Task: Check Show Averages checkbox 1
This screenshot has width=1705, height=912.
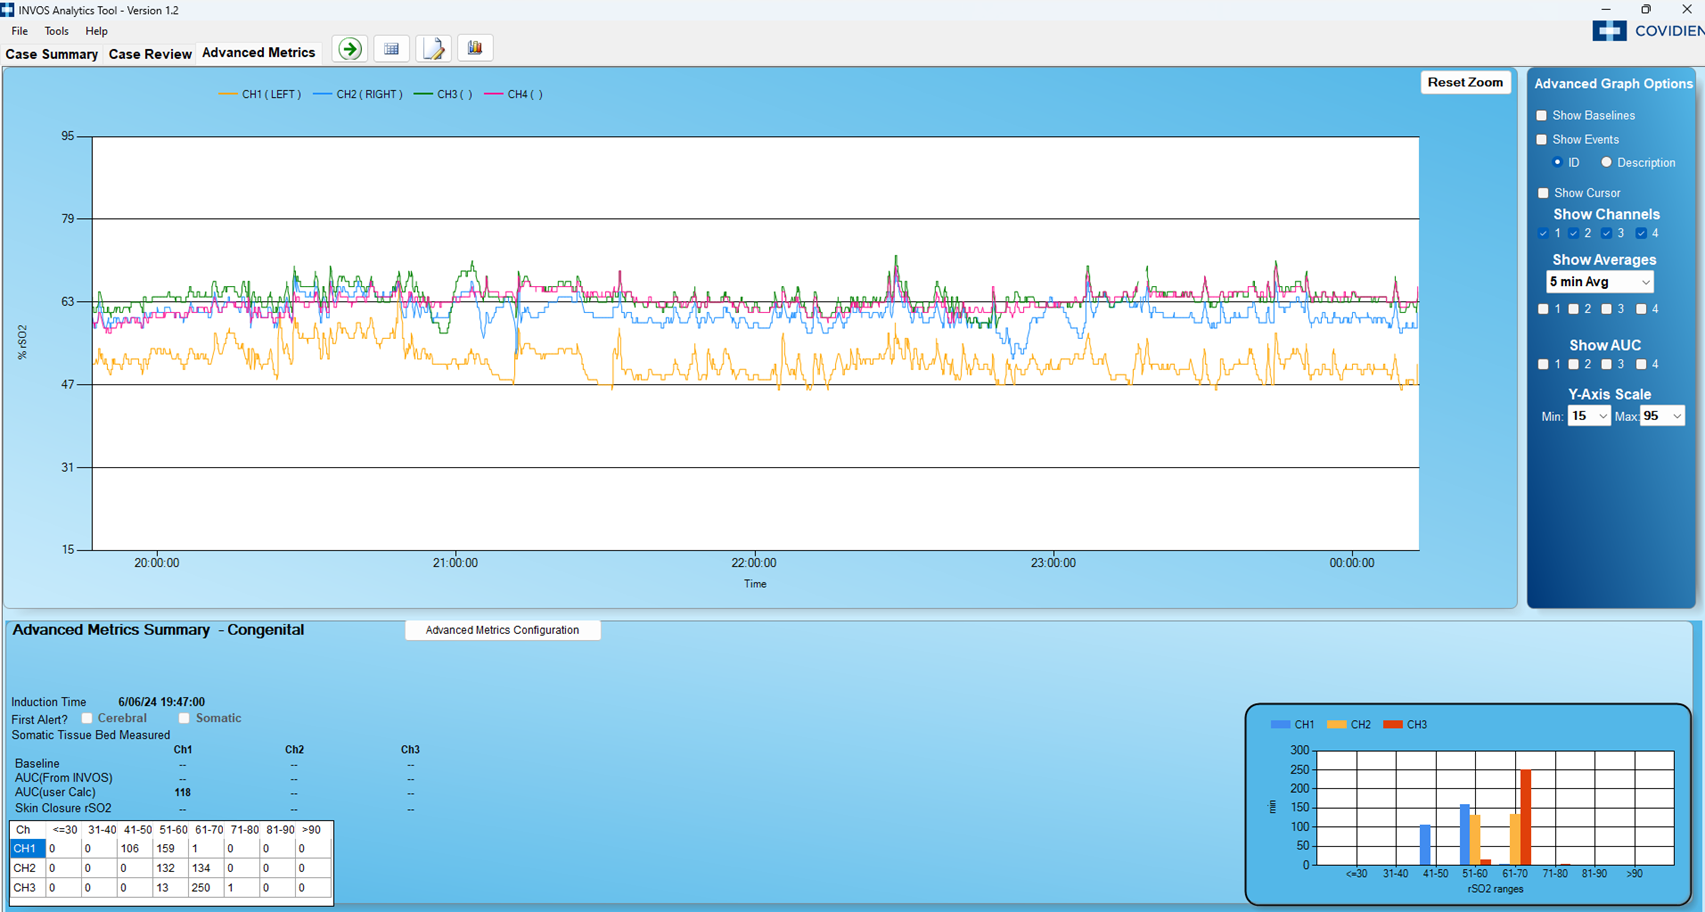Action: (1543, 310)
